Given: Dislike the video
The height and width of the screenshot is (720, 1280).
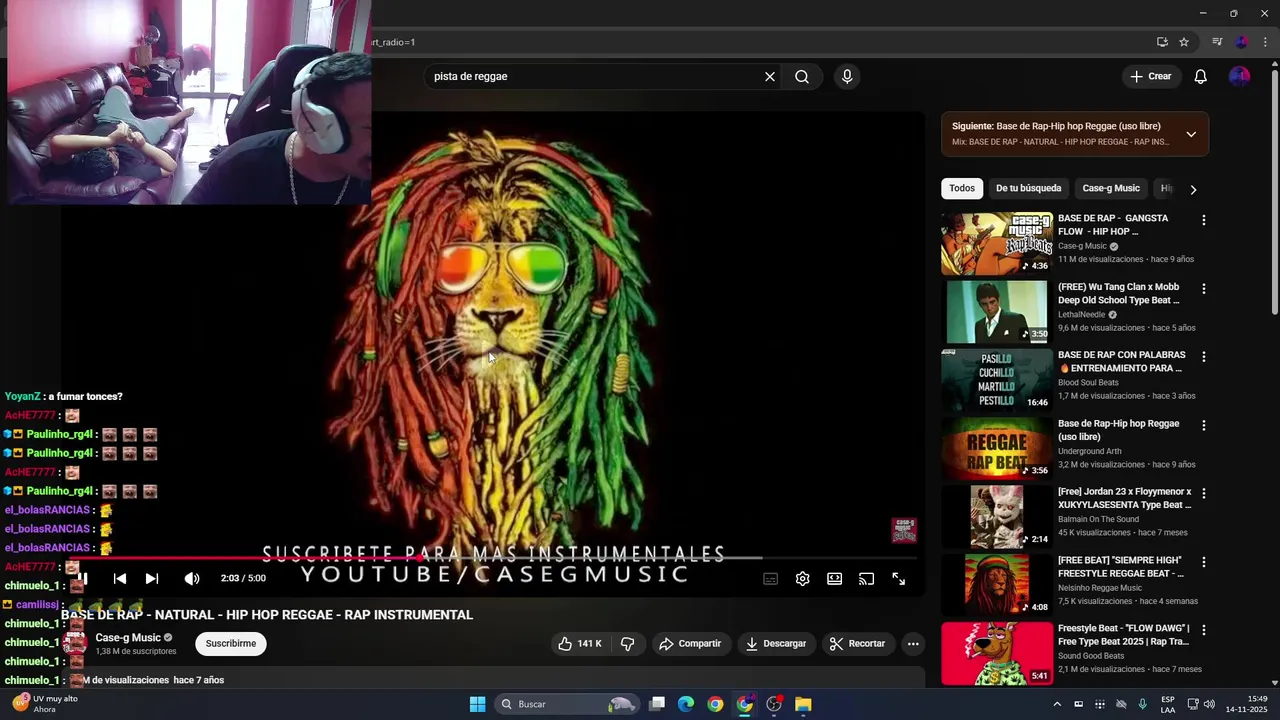Looking at the screenshot, I should pos(628,644).
